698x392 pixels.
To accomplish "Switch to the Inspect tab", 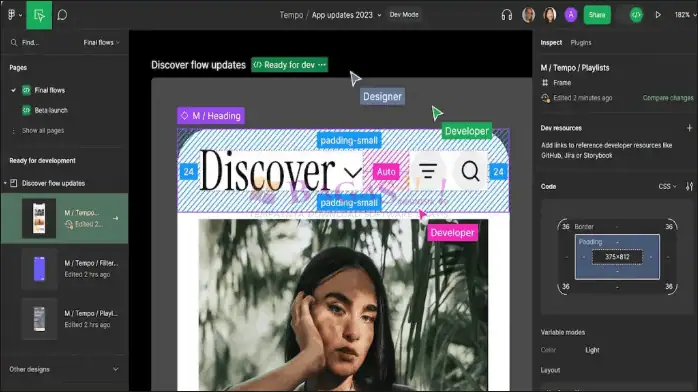I will click(551, 43).
